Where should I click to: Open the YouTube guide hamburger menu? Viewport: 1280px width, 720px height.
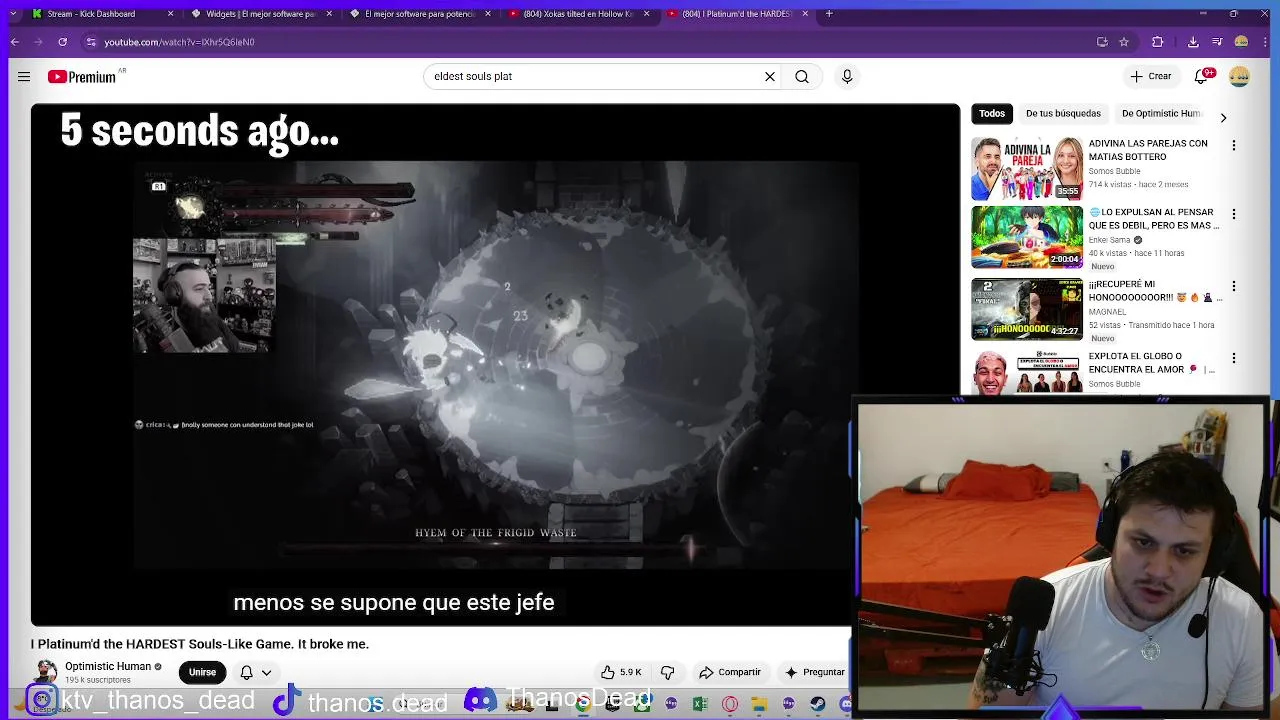[24, 76]
